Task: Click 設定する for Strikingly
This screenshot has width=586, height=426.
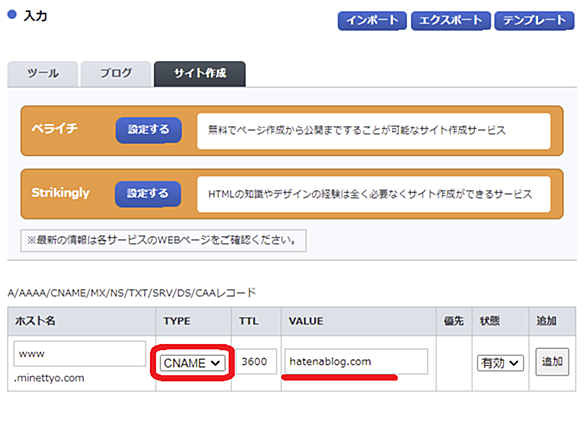Action: click(148, 194)
